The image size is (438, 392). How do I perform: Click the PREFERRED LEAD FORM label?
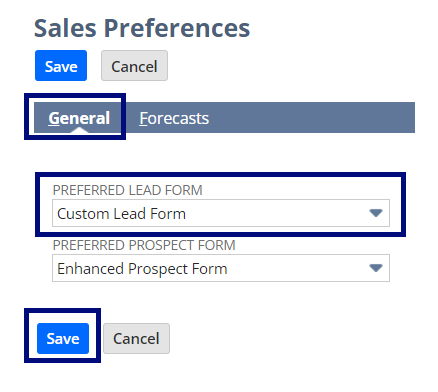(128, 190)
